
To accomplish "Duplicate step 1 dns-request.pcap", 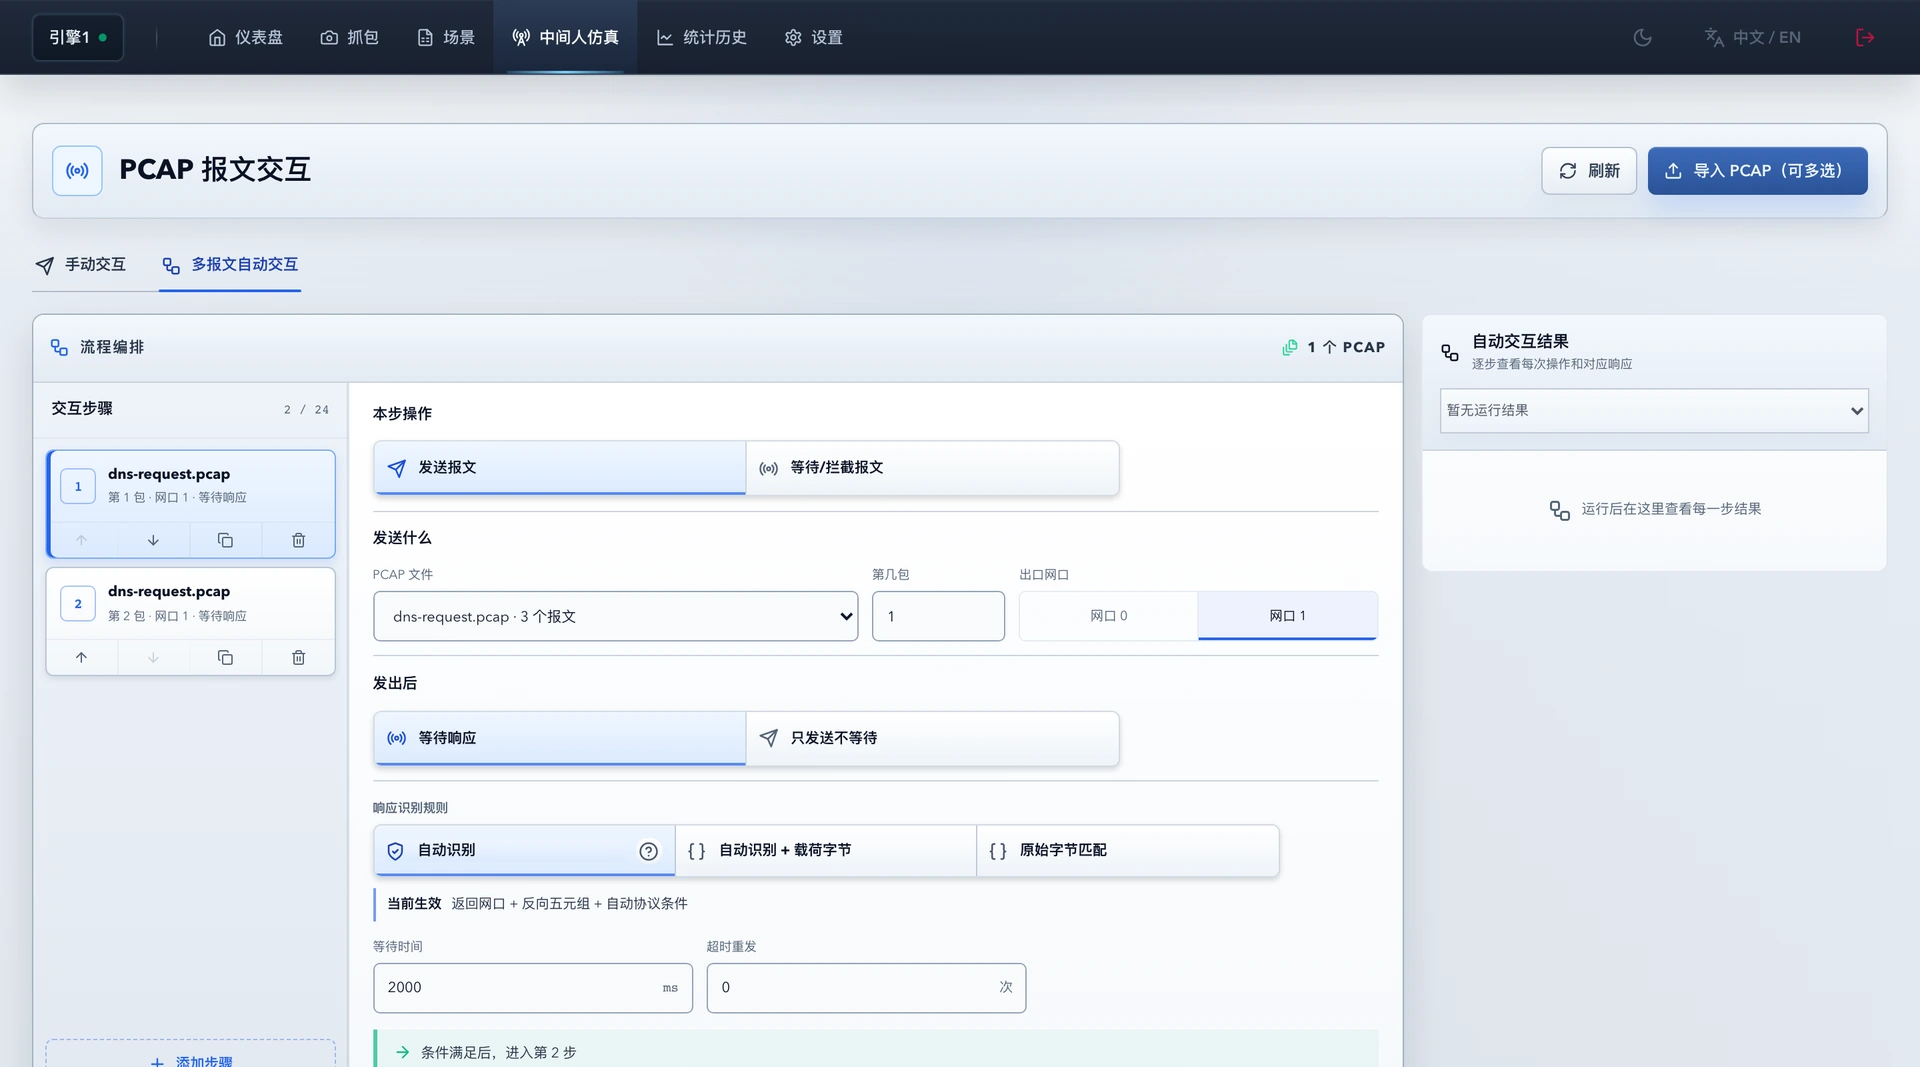I will pos(225,540).
